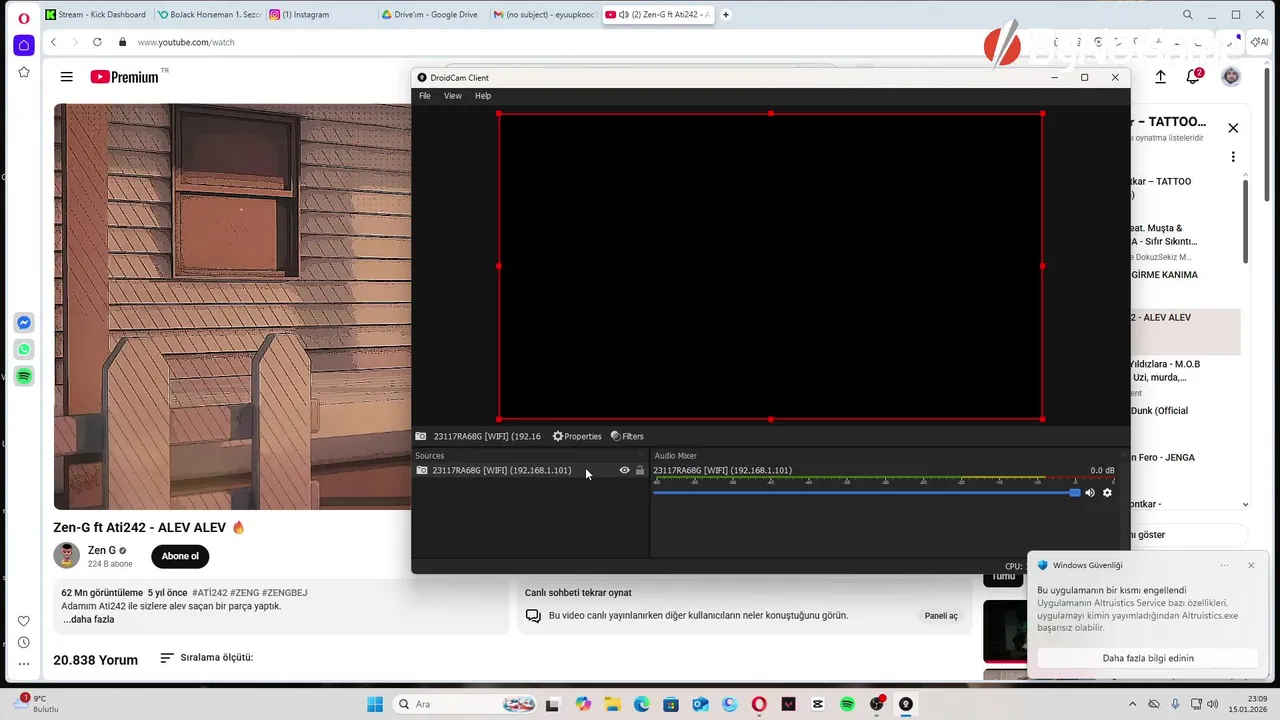The height and width of the screenshot is (720, 1280).
Task: Open WhatsApp in Opera sidebar
Action: point(24,350)
